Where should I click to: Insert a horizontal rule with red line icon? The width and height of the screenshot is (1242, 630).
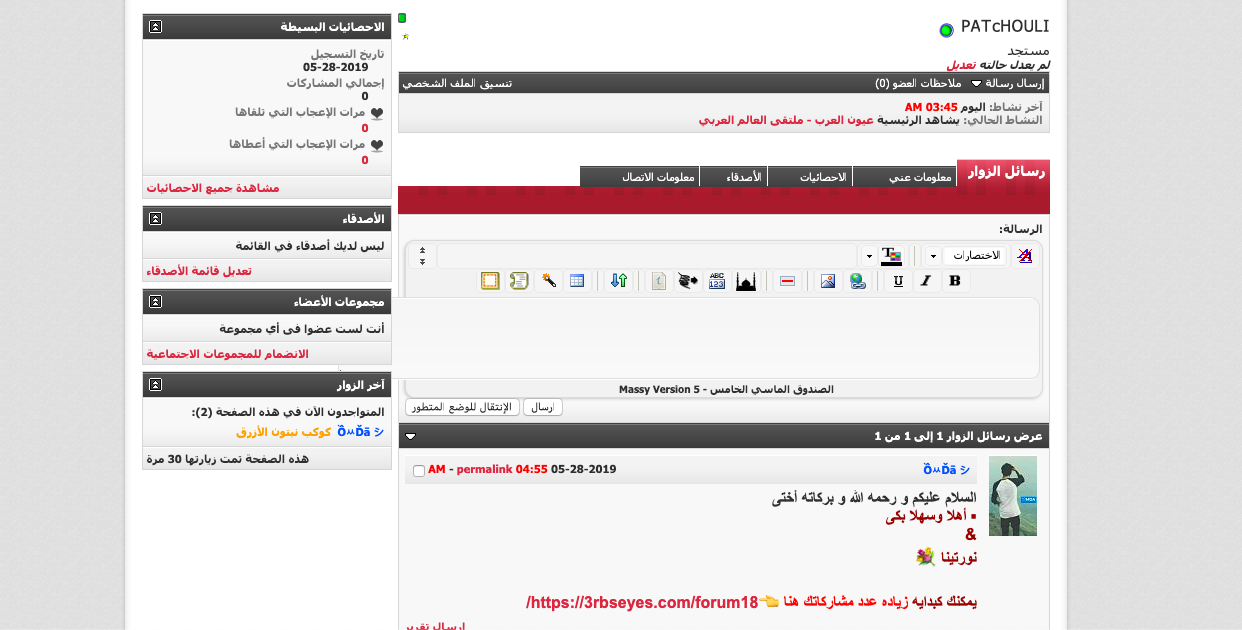(787, 281)
